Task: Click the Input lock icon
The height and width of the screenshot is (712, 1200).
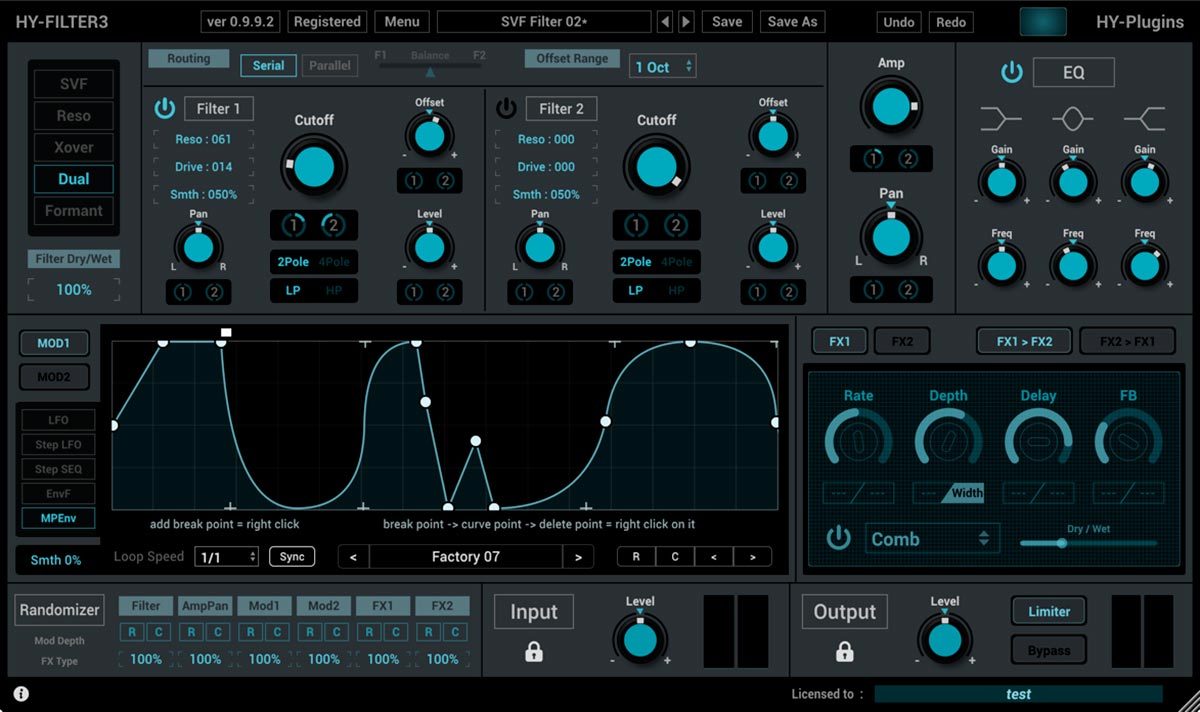Action: pyautogui.click(x=534, y=653)
